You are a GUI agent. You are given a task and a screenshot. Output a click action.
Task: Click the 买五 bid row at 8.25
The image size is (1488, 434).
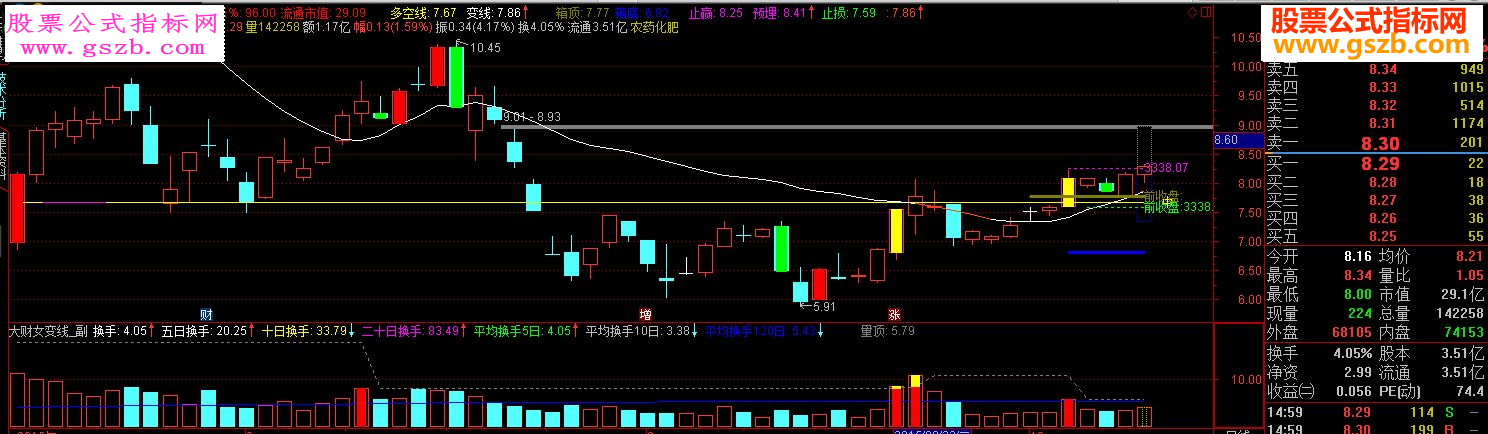coord(1376,235)
